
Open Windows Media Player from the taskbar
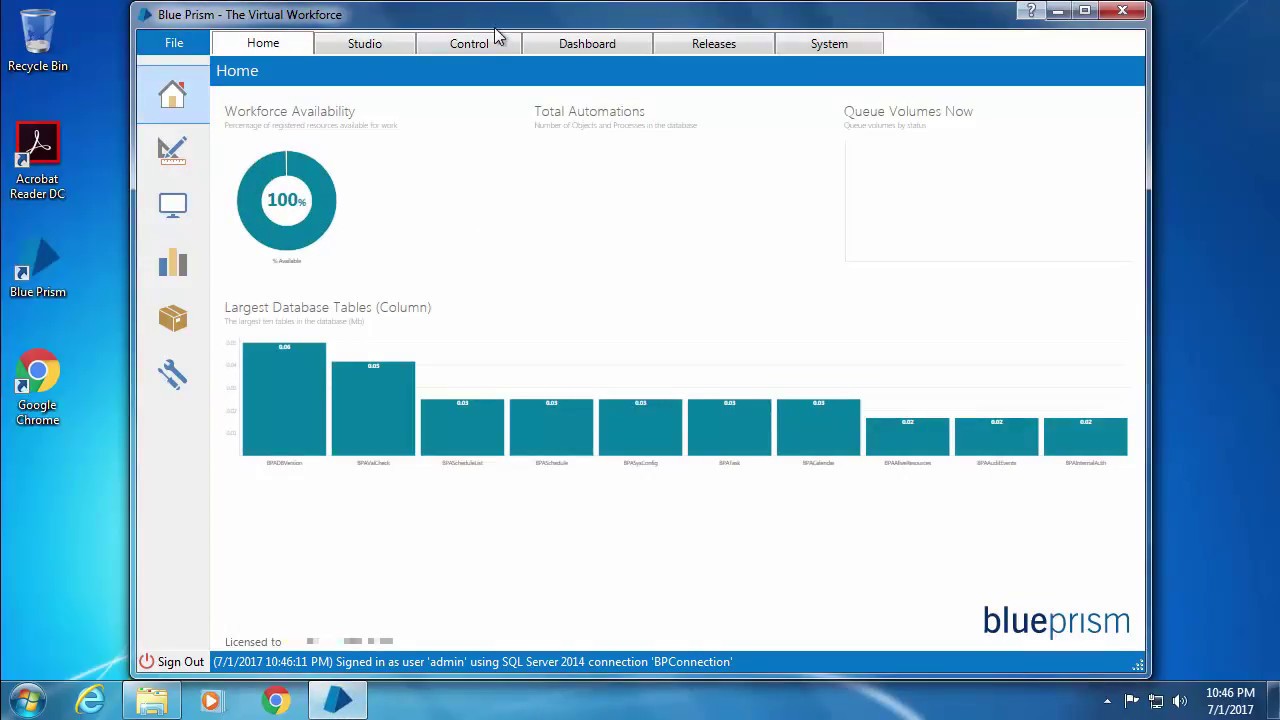point(212,700)
